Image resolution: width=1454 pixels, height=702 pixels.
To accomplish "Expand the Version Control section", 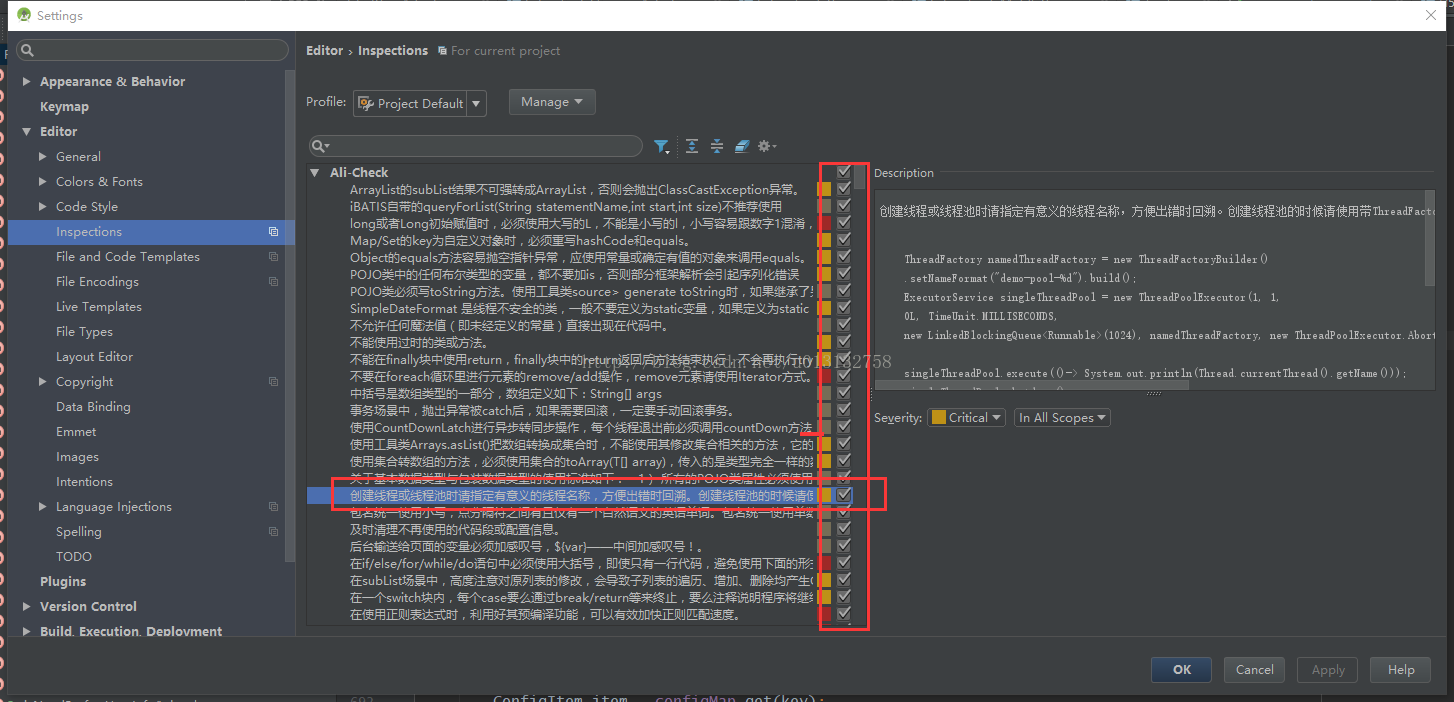I will tap(26, 607).
